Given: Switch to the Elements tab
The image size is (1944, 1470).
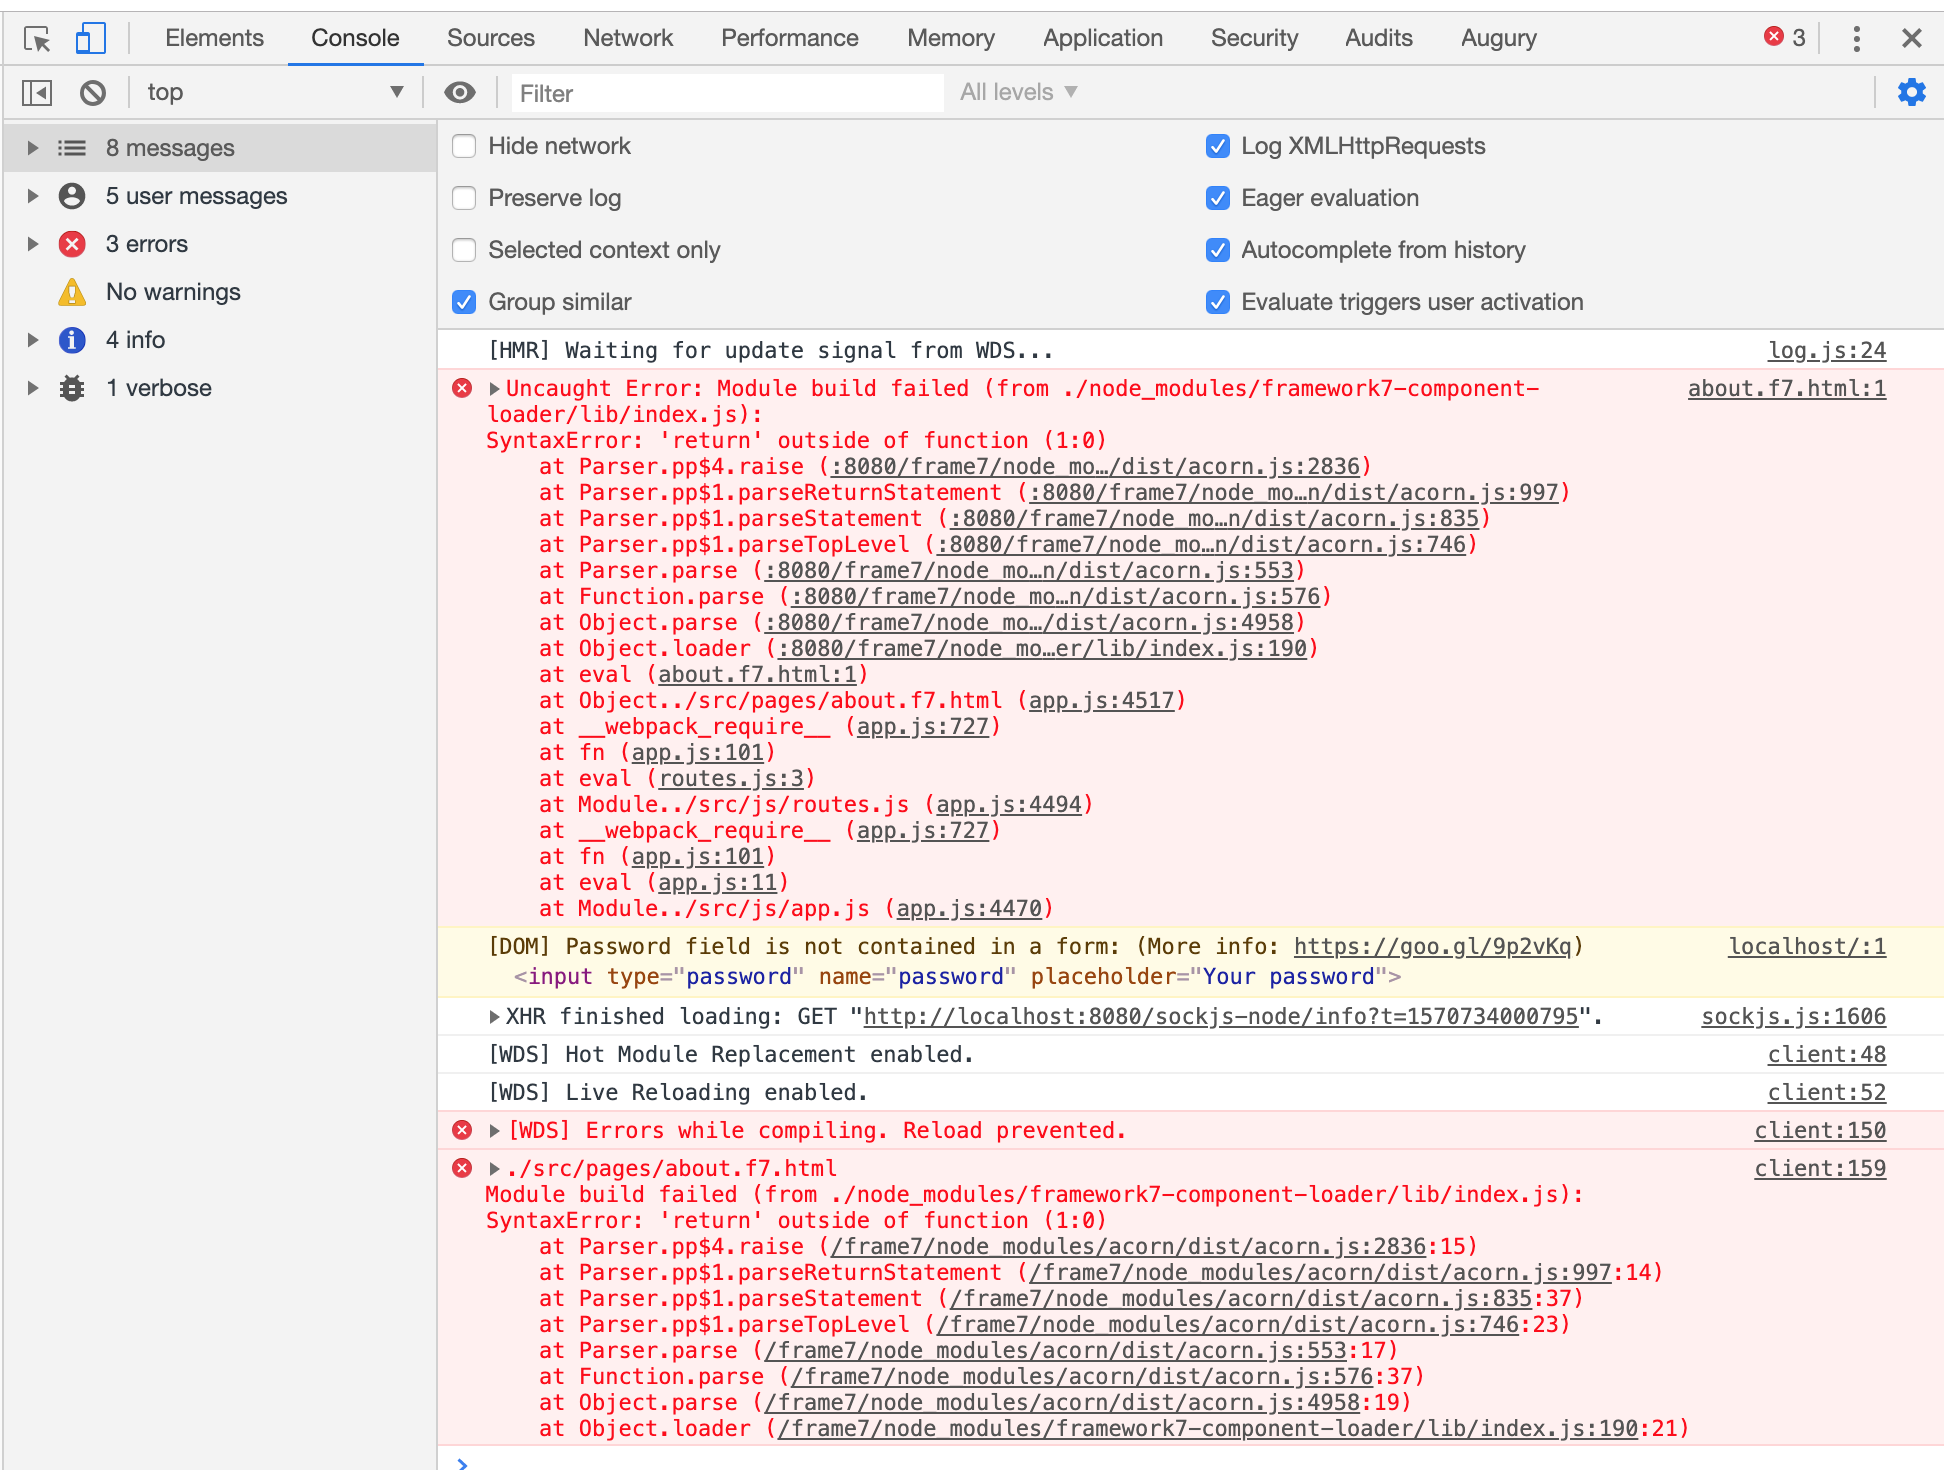Looking at the screenshot, I should [214, 38].
